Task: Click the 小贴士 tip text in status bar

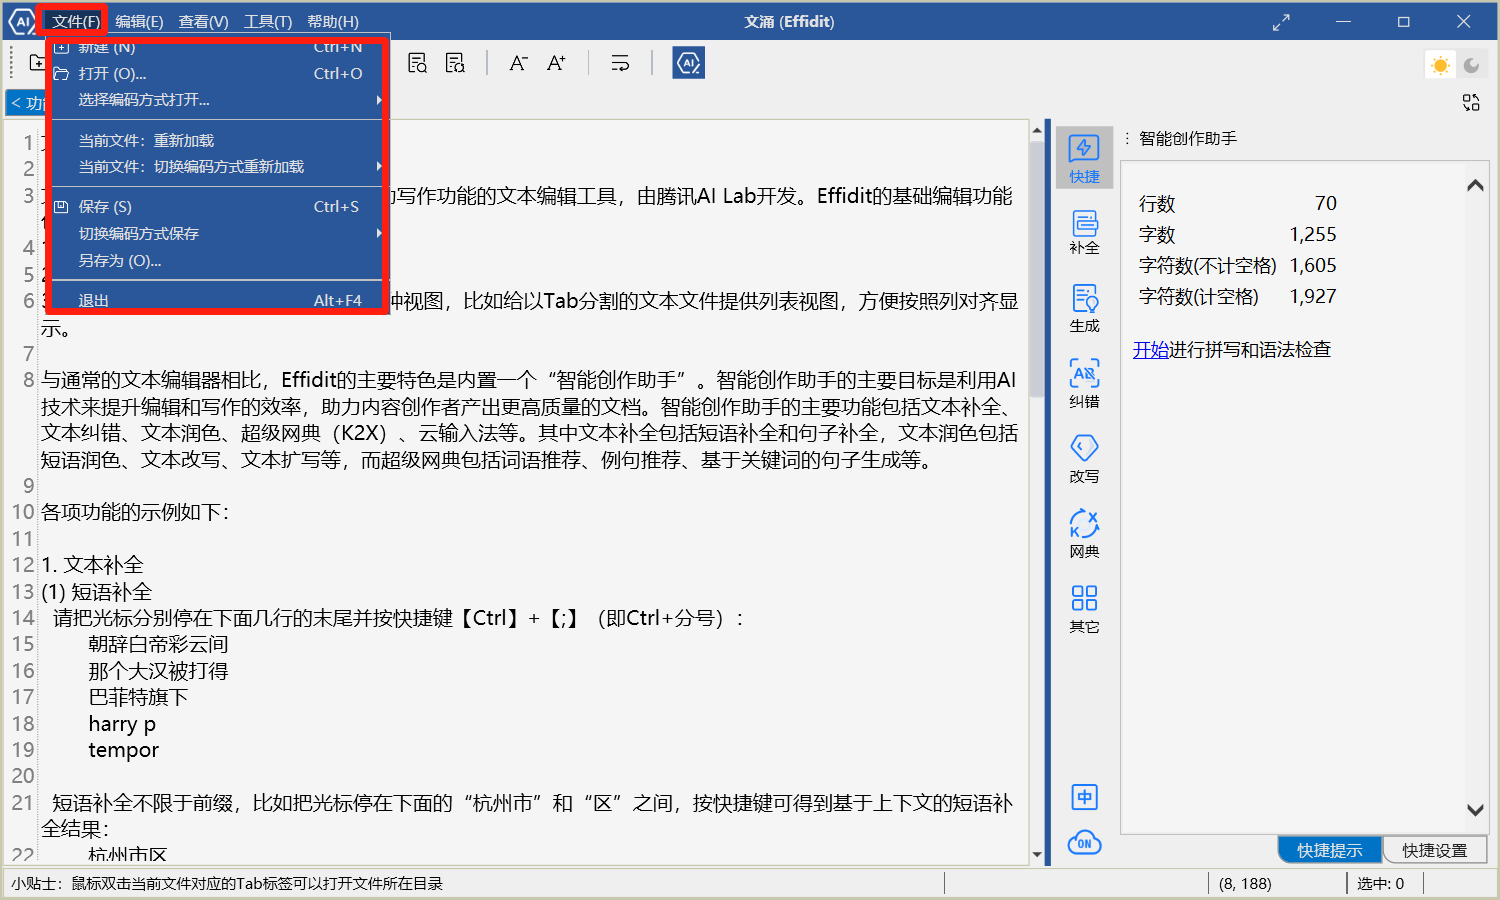Action: pyautogui.click(x=227, y=884)
